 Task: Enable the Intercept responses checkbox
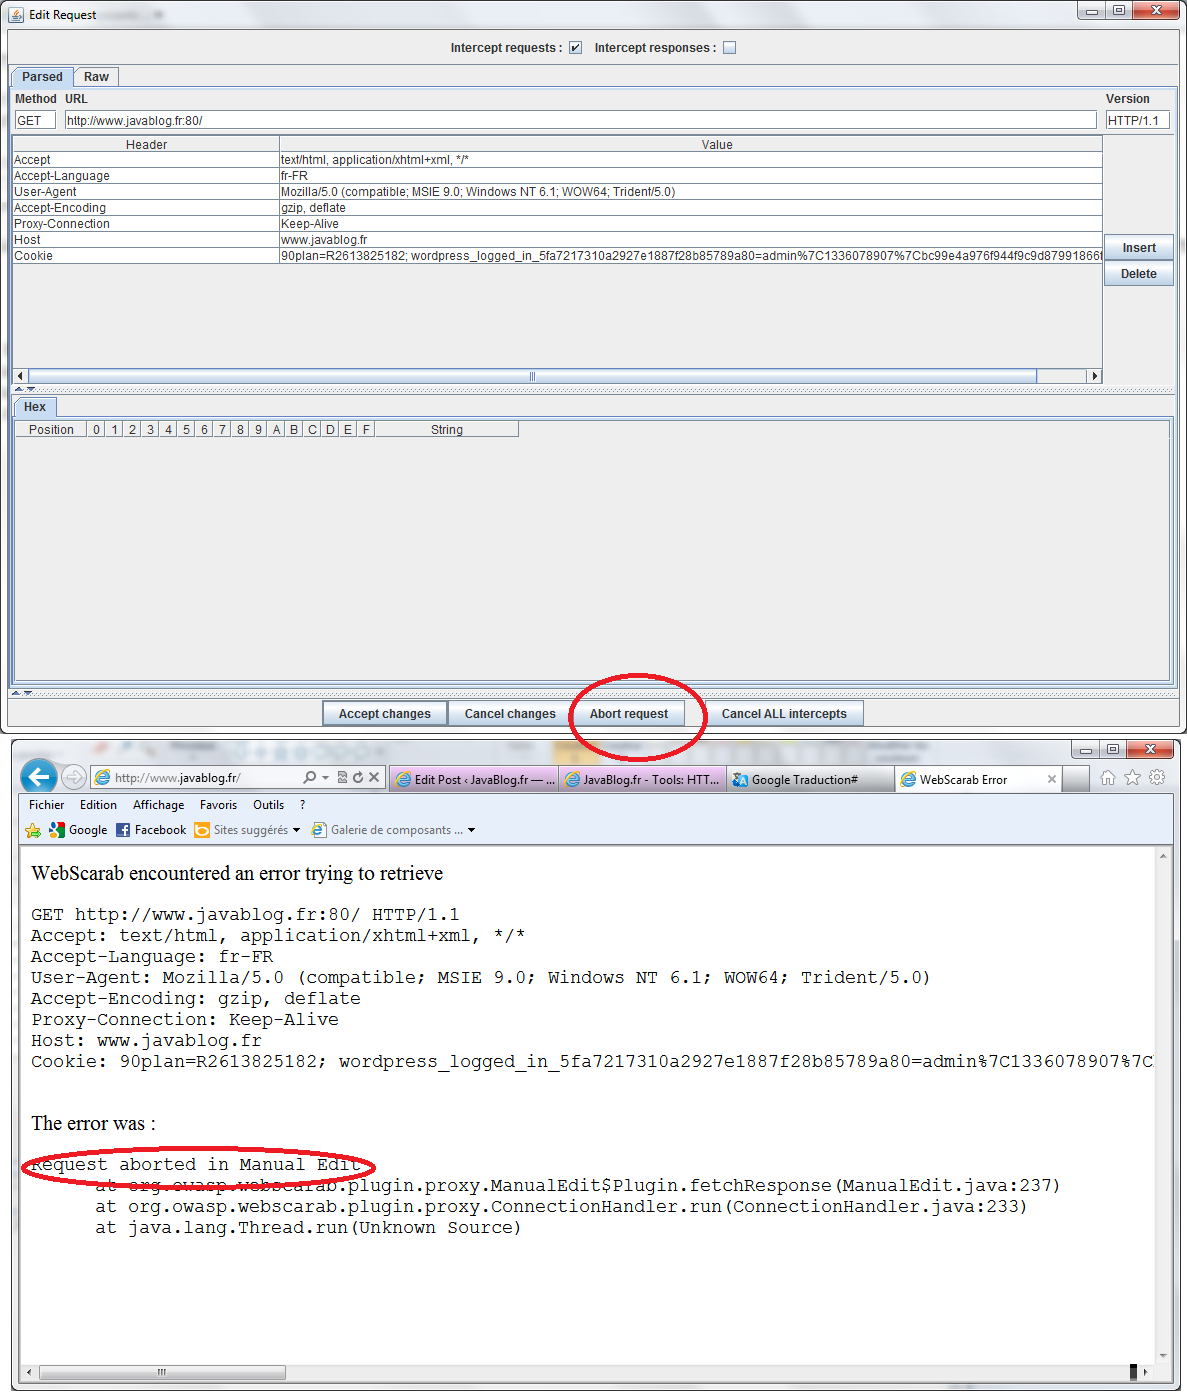tap(729, 48)
